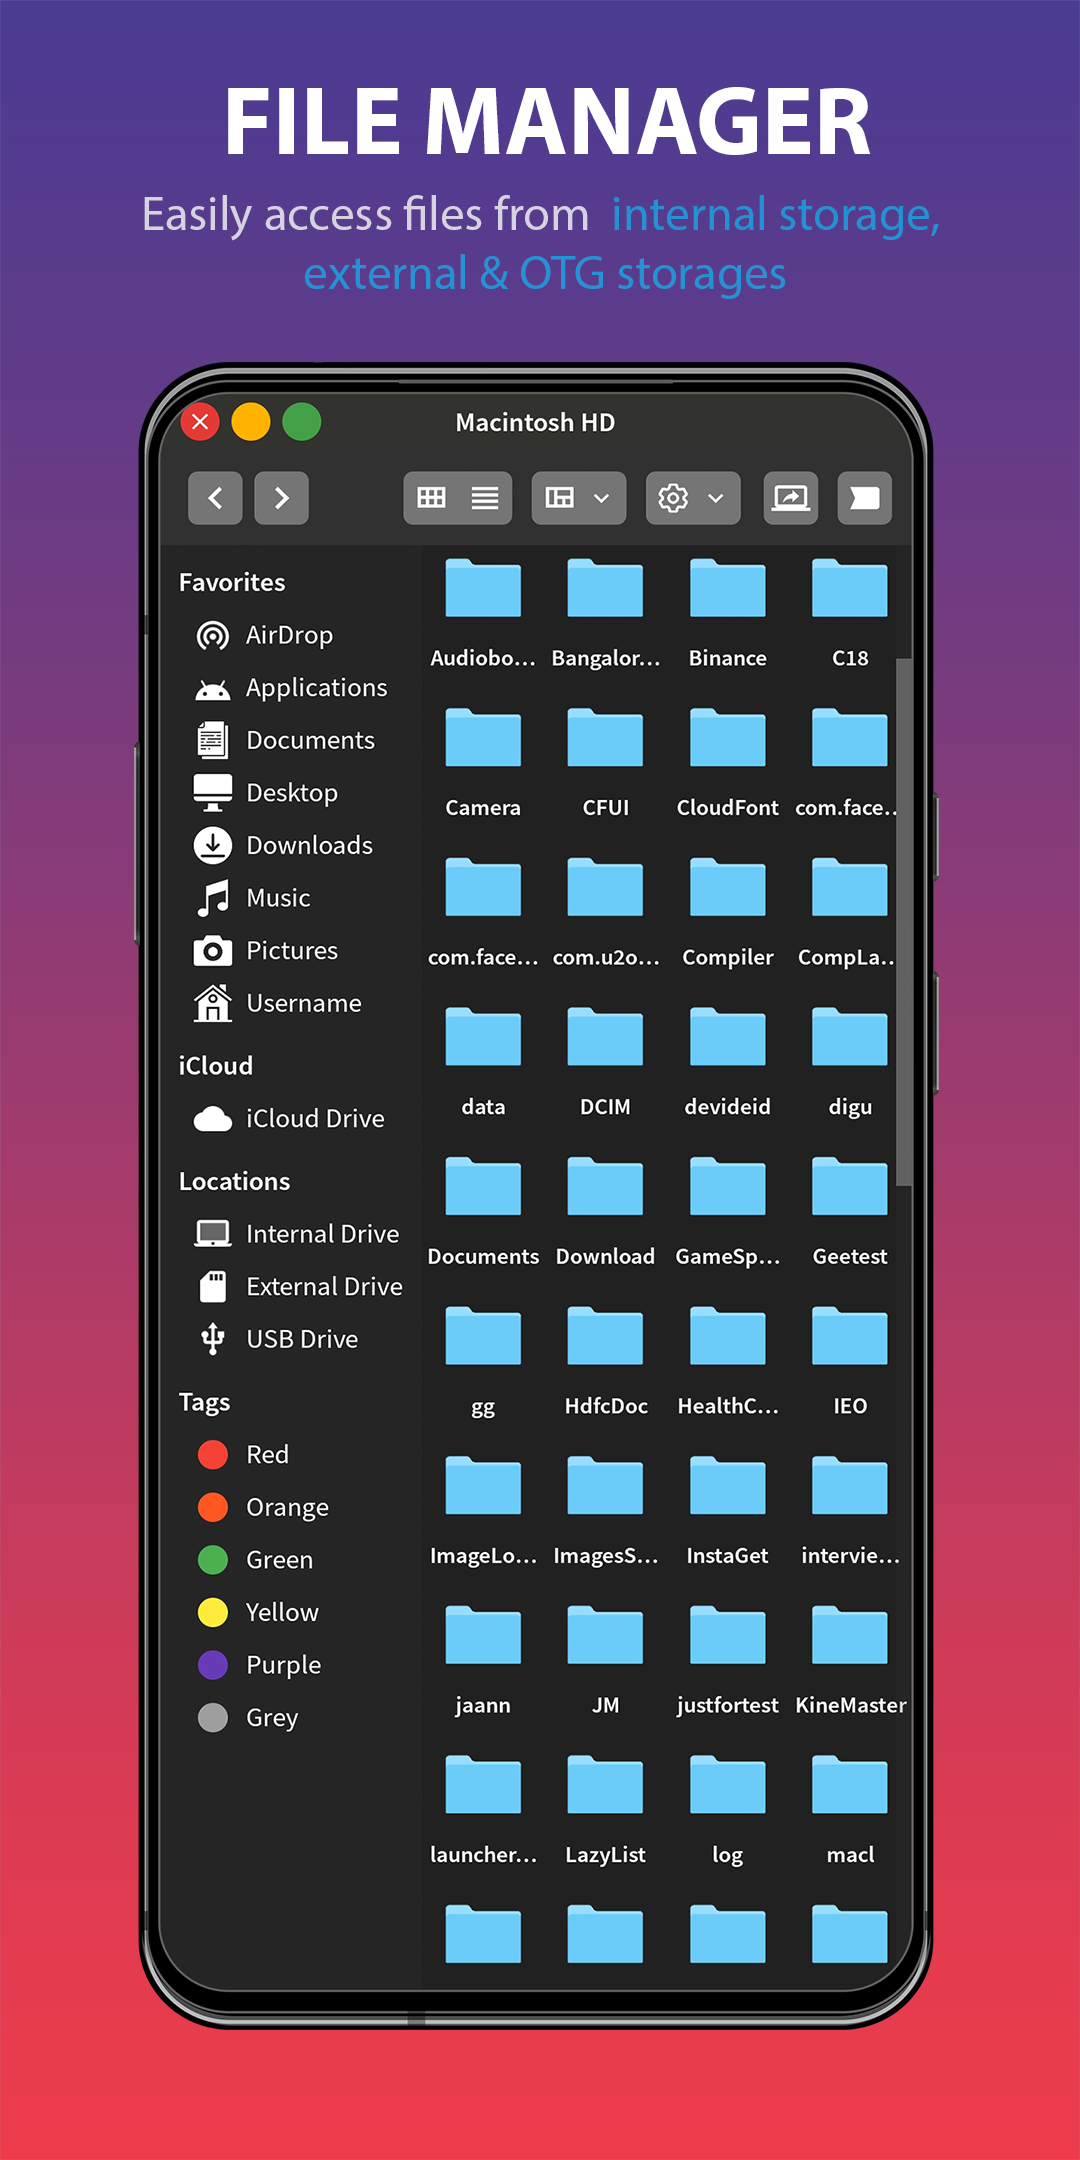Open the Binance folder
Viewport: 1080px width, 2160px height.
pos(728,612)
